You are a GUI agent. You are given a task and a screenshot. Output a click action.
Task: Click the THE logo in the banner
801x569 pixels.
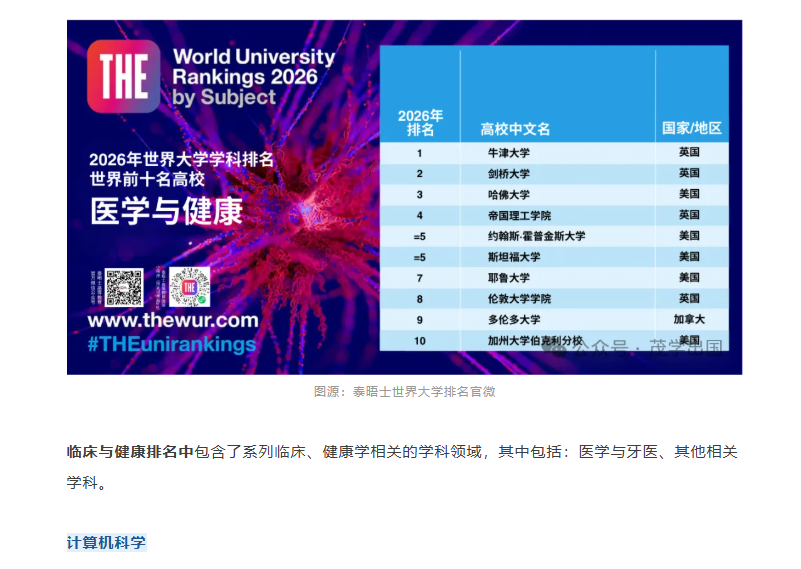click(x=123, y=76)
